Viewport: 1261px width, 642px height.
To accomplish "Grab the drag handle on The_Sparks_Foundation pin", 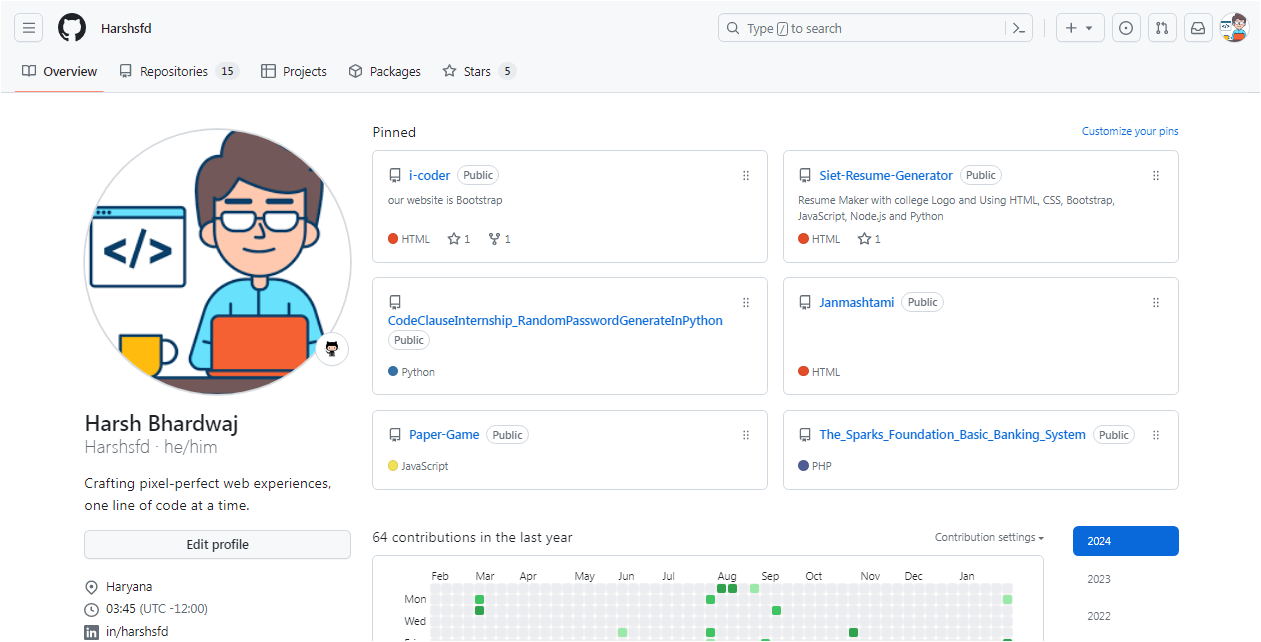I will (1156, 435).
